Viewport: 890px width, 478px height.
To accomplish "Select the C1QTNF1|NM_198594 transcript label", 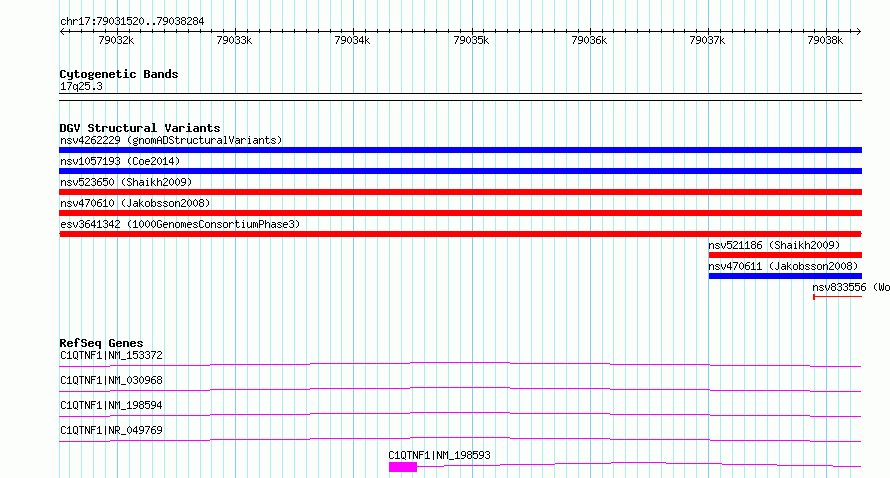I will [111, 405].
